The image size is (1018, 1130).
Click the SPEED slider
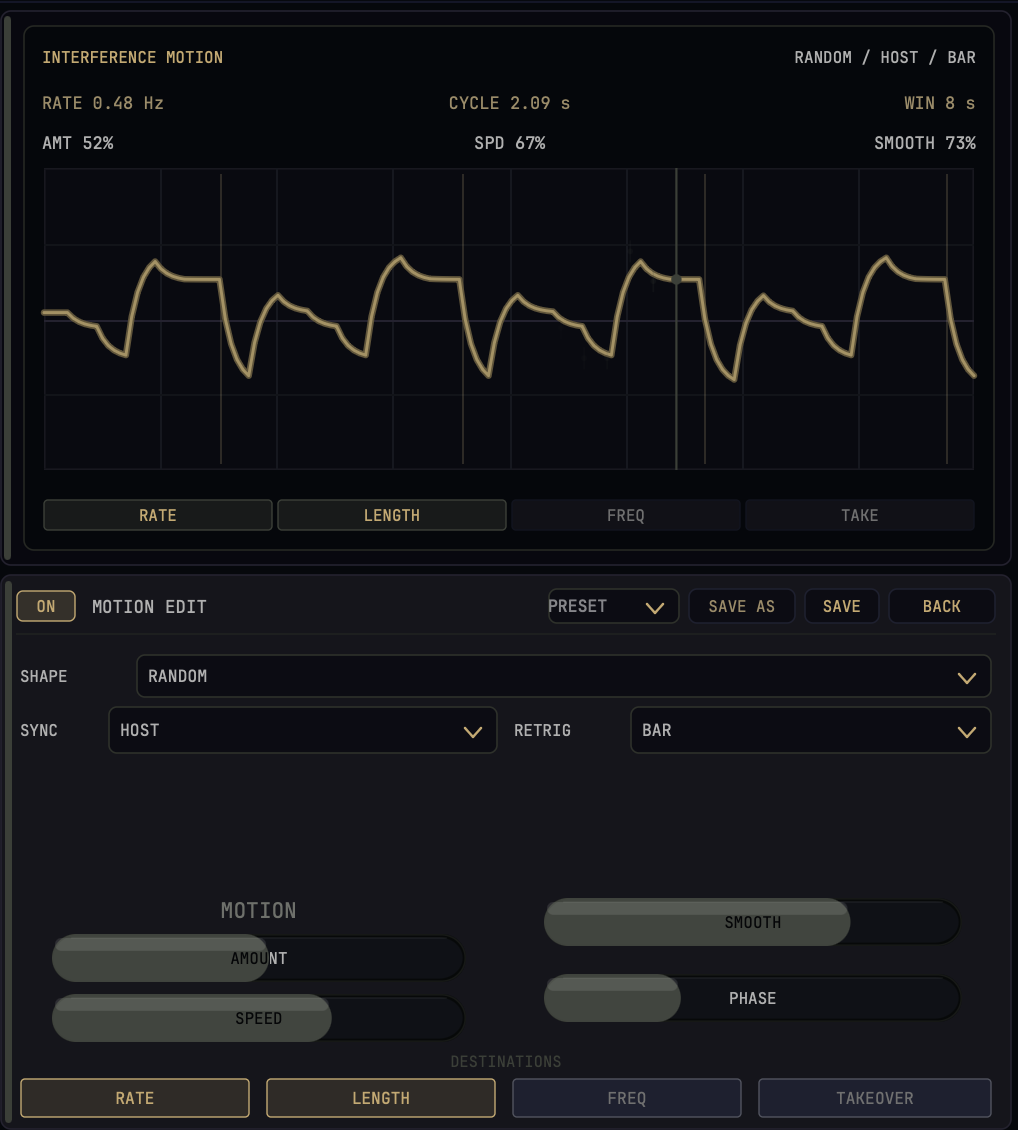click(x=258, y=1018)
